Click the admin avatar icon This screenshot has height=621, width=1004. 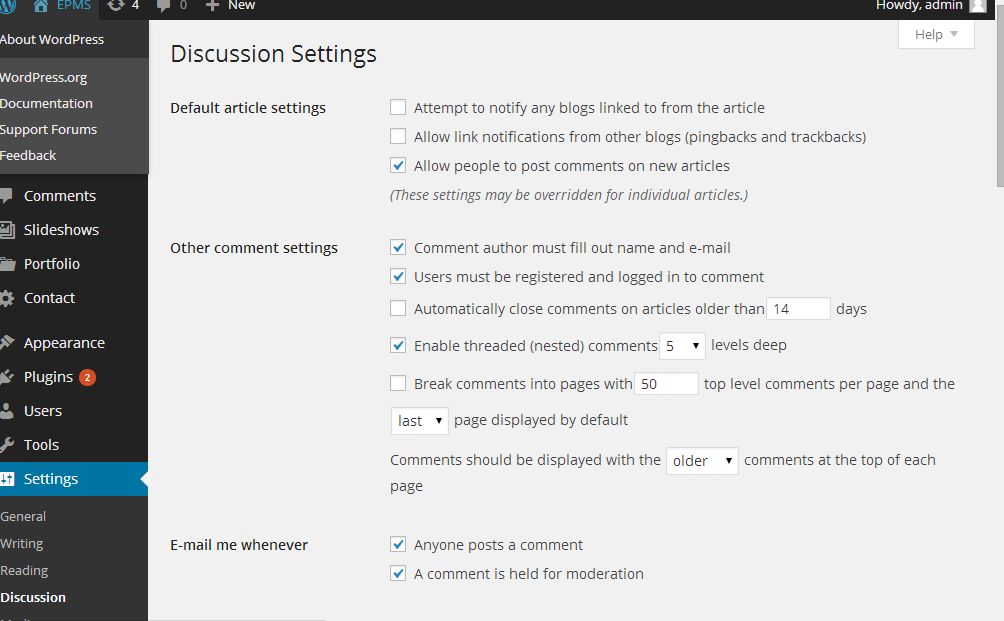(x=977, y=6)
